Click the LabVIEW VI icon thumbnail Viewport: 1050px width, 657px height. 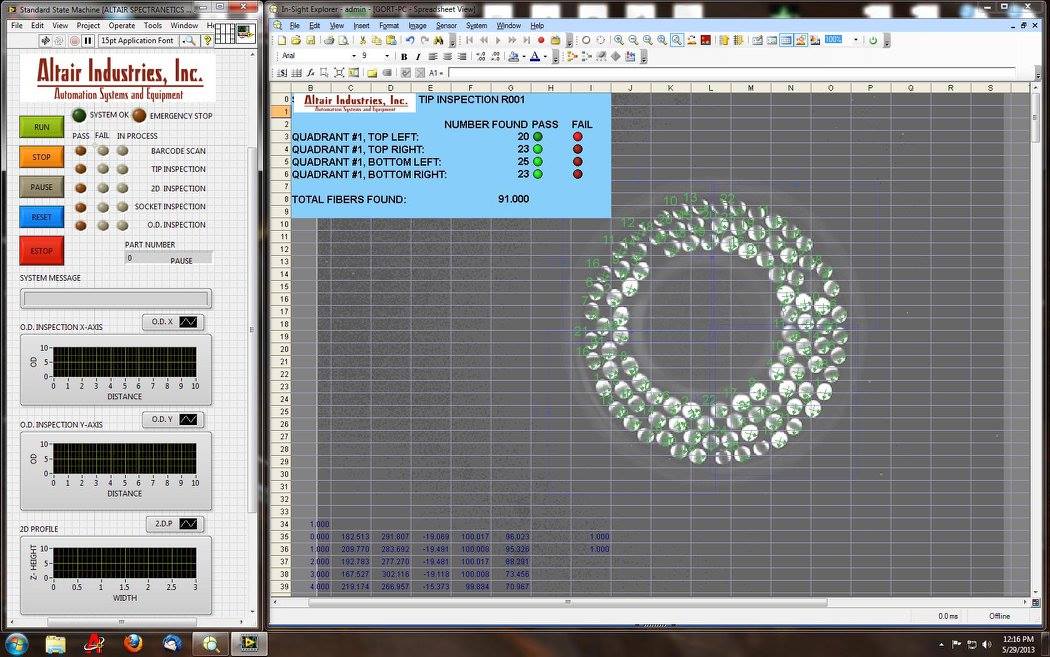click(246, 35)
